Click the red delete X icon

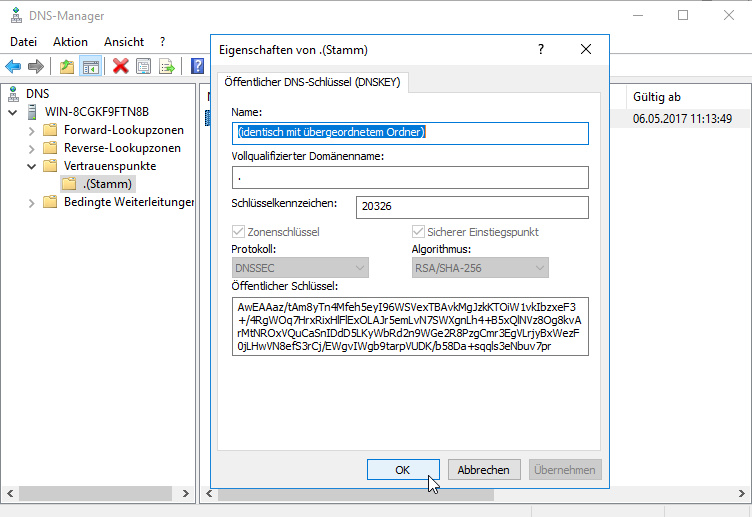coord(121,66)
